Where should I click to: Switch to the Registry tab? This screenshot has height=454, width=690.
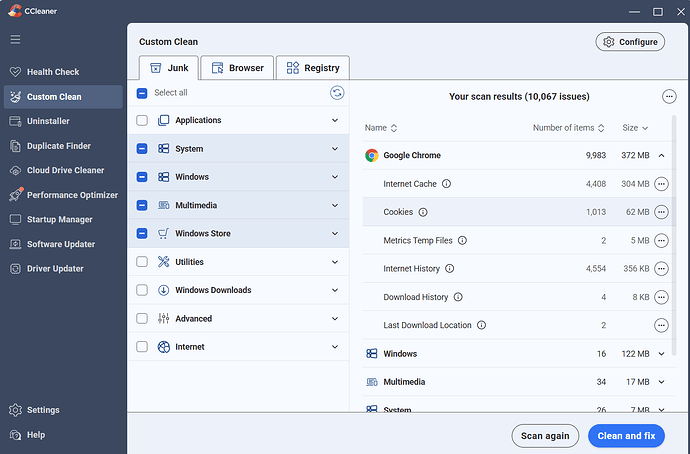click(x=313, y=68)
